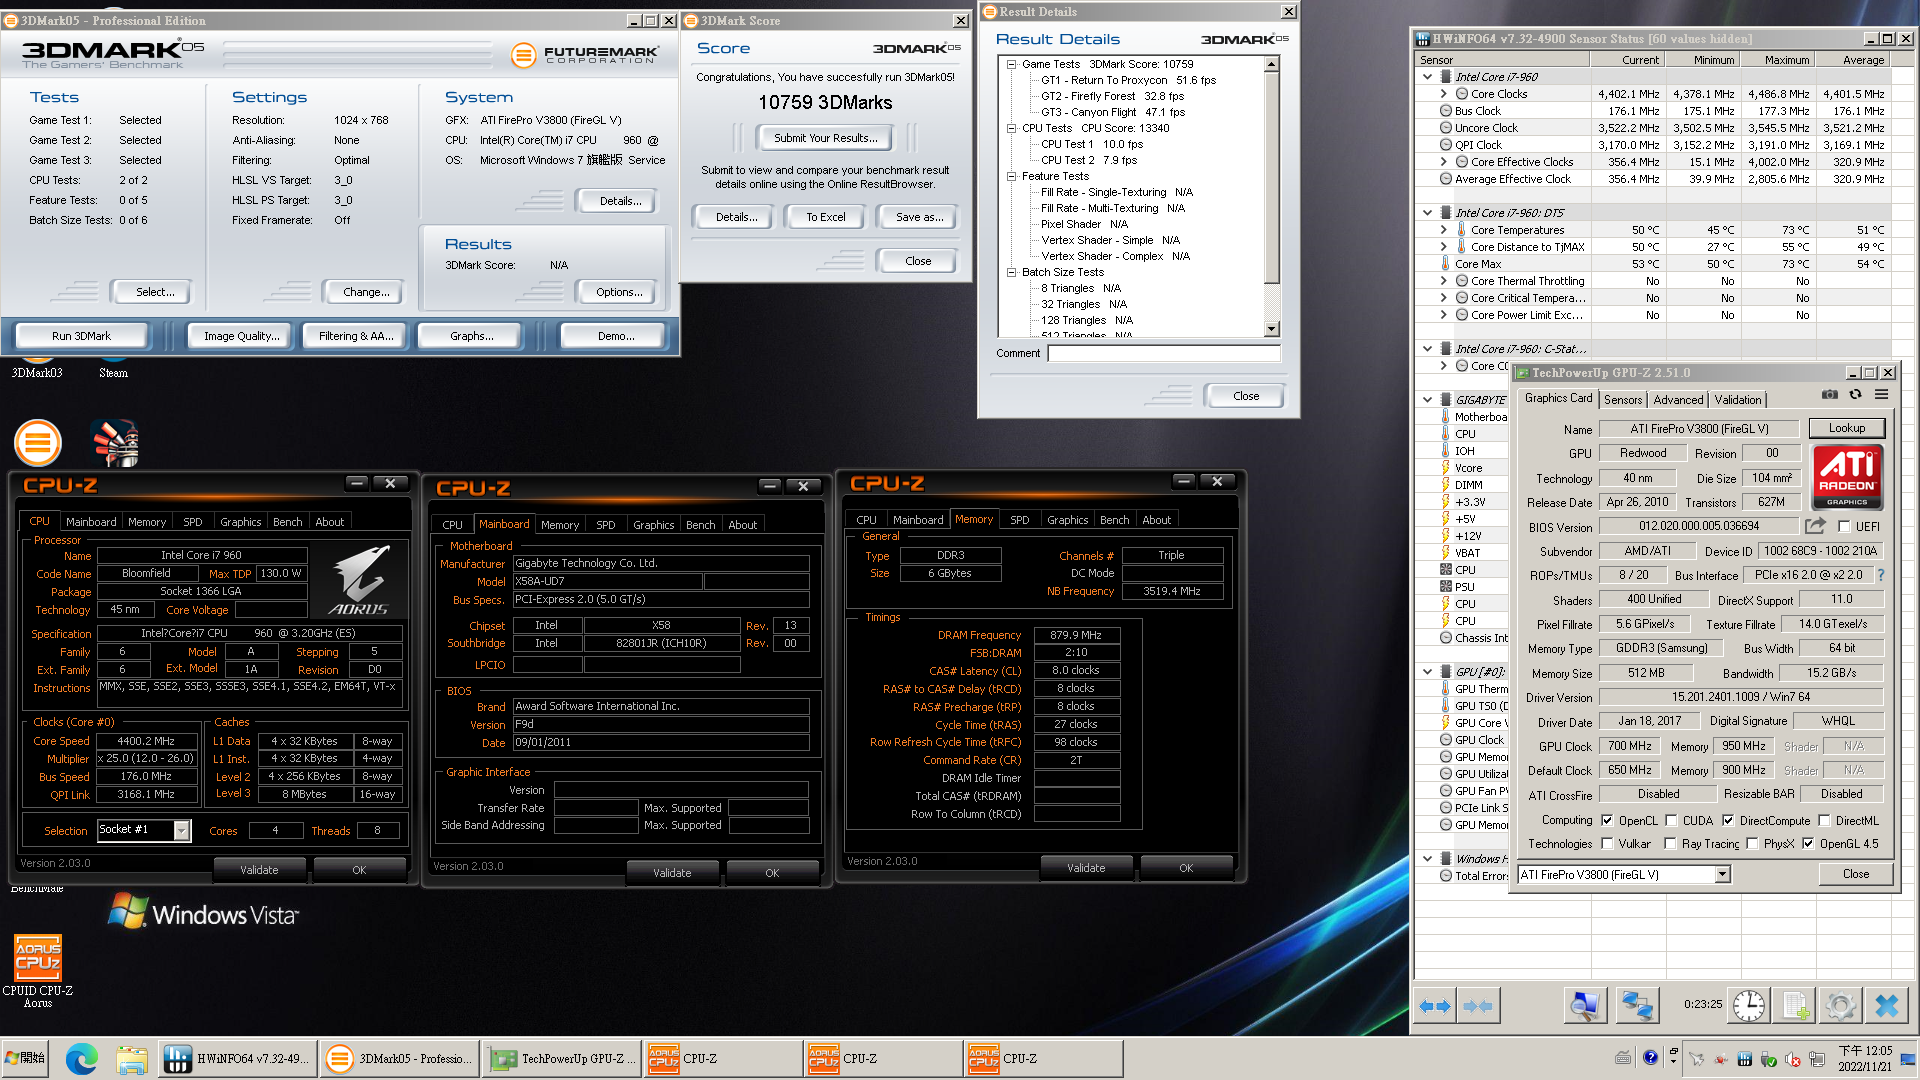
Task: Click Save as button in 3DMark Score
Action: tap(919, 217)
